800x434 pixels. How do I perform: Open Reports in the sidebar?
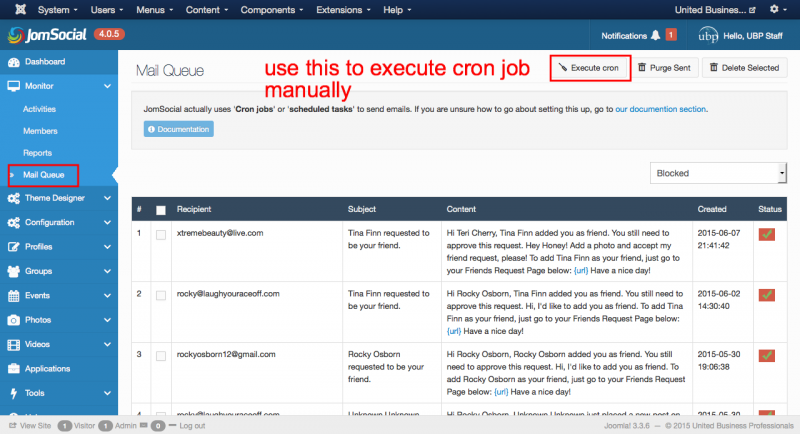[x=37, y=153]
